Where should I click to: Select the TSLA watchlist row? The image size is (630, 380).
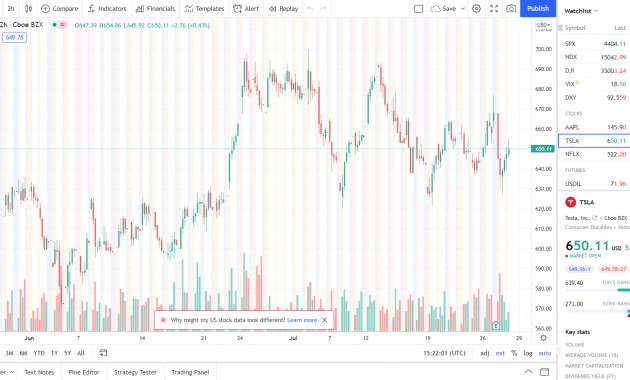pos(595,141)
